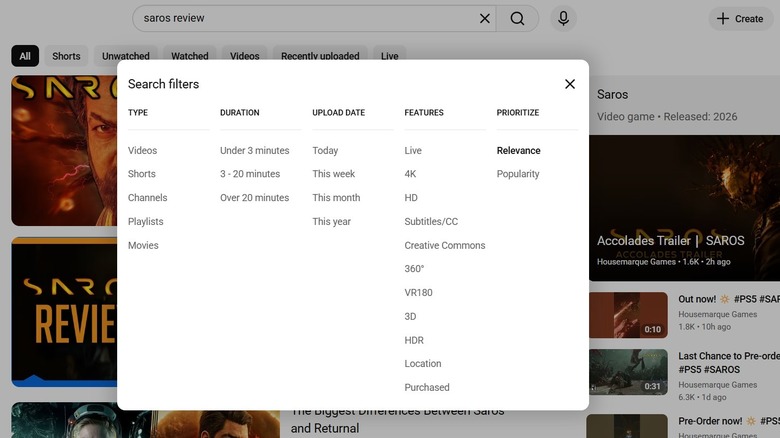
Task: Enable the HDR feature filter
Action: tap(414, 340)
